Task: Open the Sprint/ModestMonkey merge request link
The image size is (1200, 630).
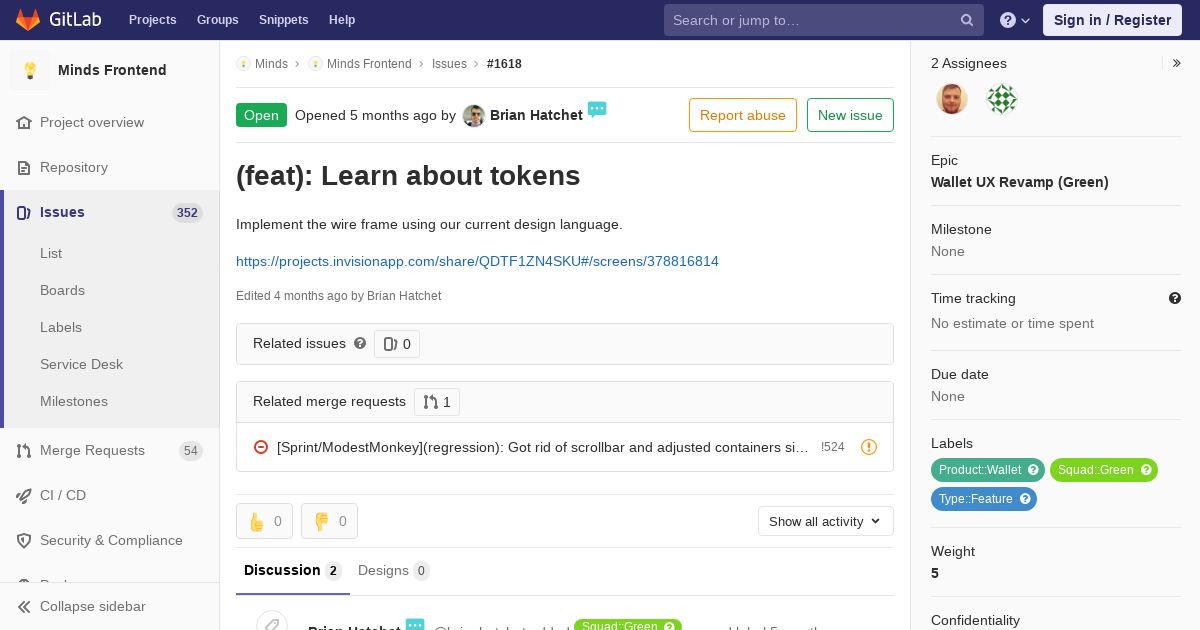Action: click(x=543, y=447)
